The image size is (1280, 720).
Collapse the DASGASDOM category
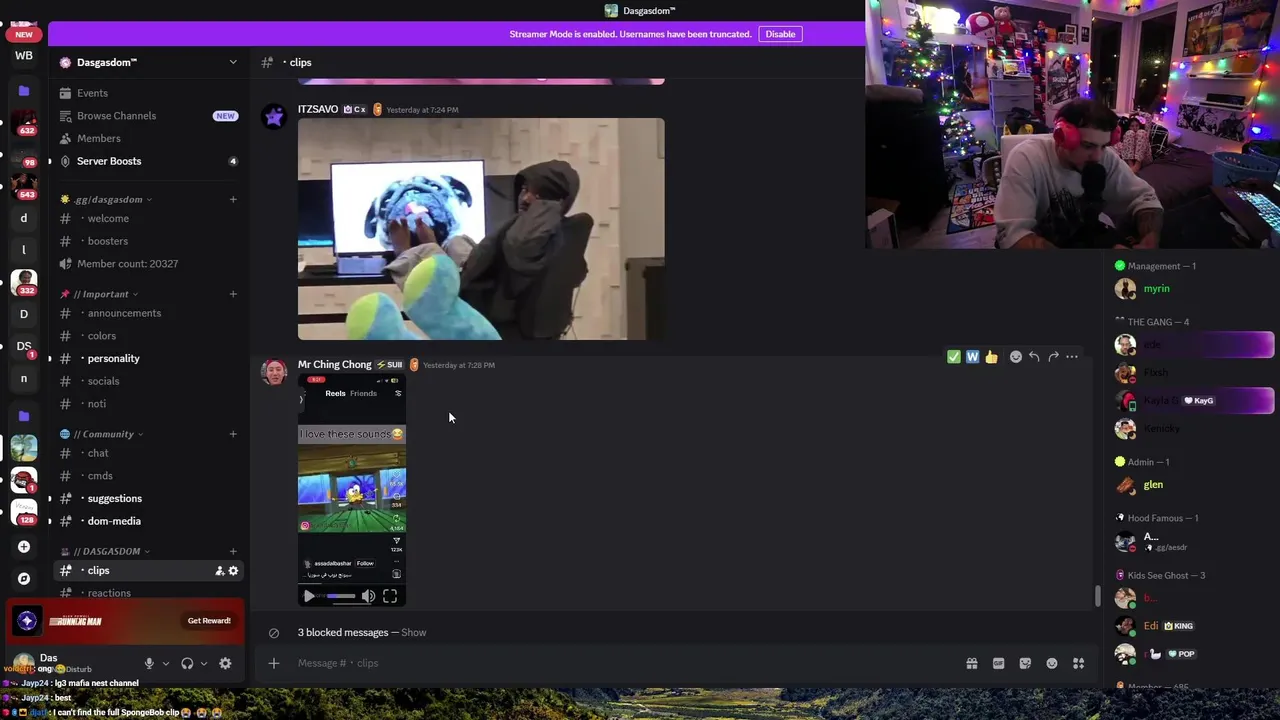tap(105, 551)
